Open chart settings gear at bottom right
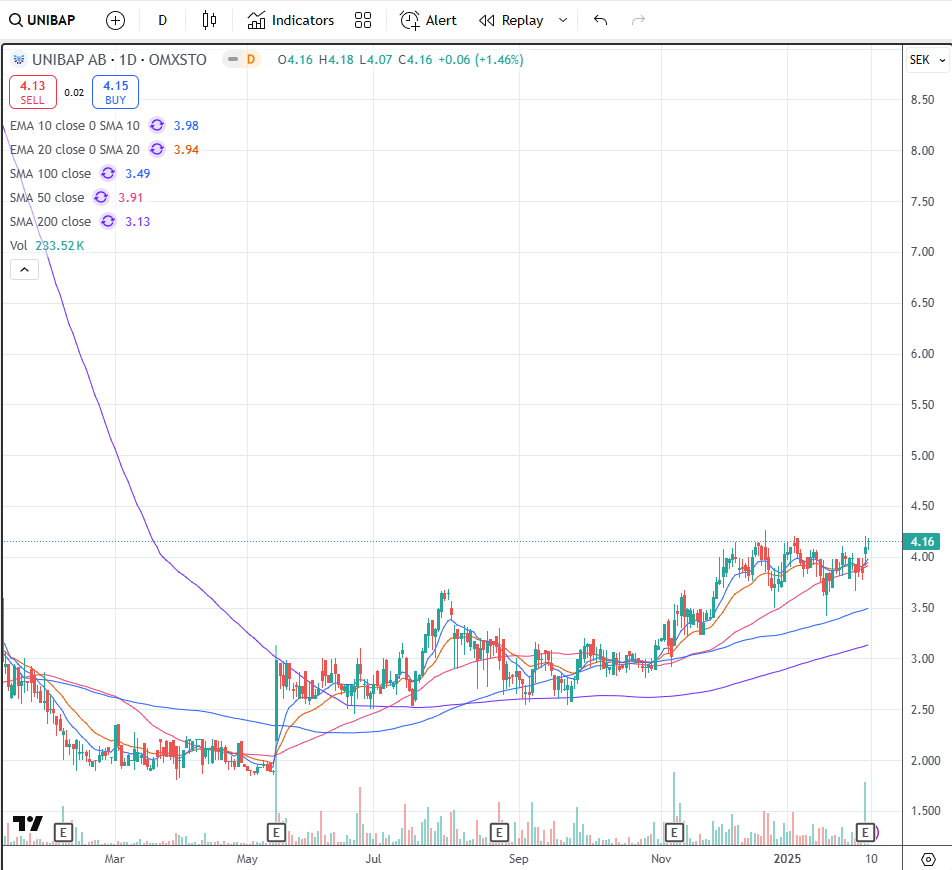 coord(928,859)
